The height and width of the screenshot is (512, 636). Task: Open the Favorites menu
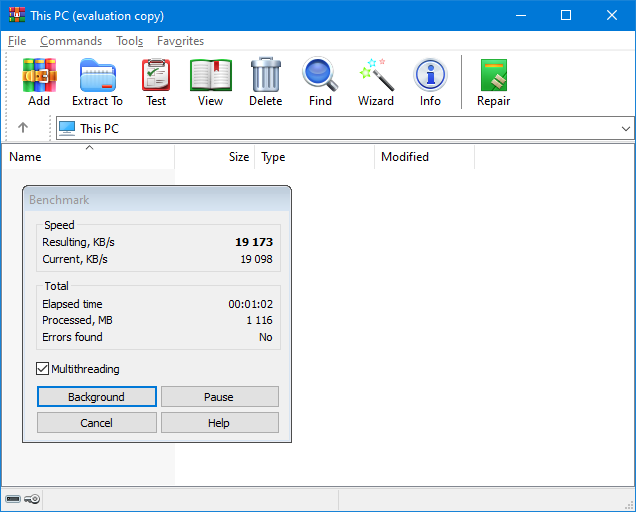click(x=180, y=41)
